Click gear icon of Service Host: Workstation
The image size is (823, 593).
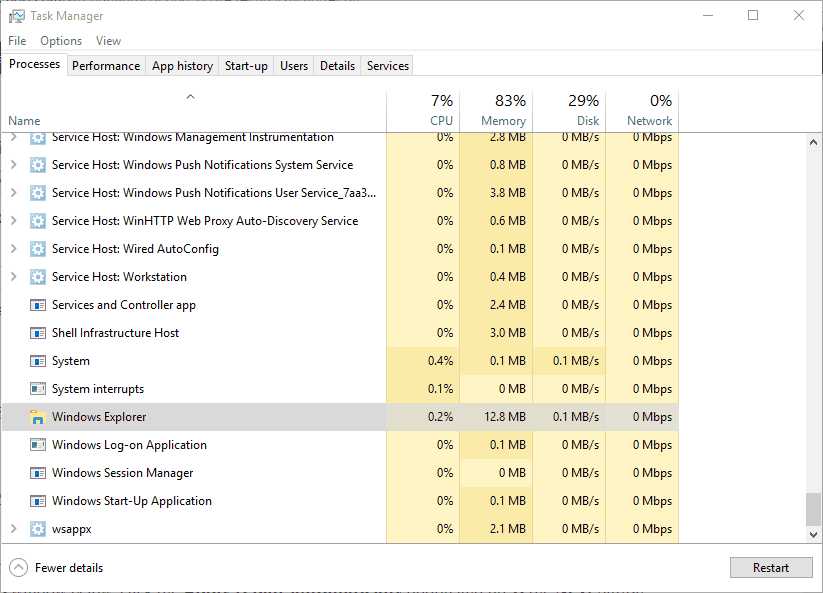pyautogui.click(x=38, y=277)
